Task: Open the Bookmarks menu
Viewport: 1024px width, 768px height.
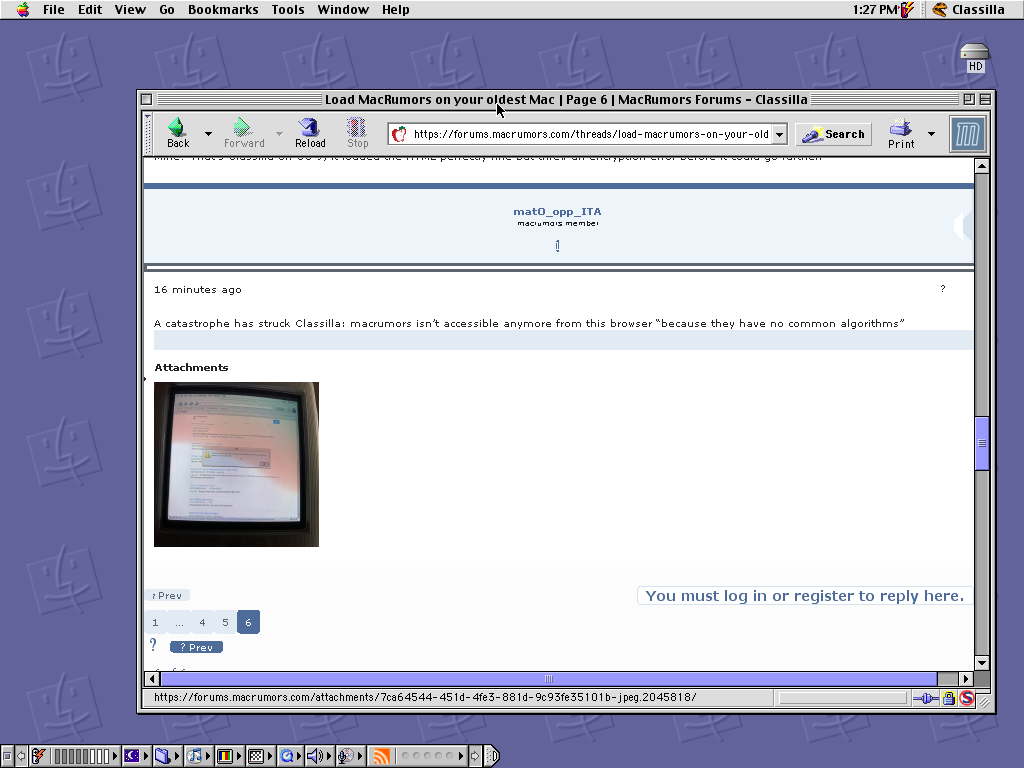Action: coord(223,10)
